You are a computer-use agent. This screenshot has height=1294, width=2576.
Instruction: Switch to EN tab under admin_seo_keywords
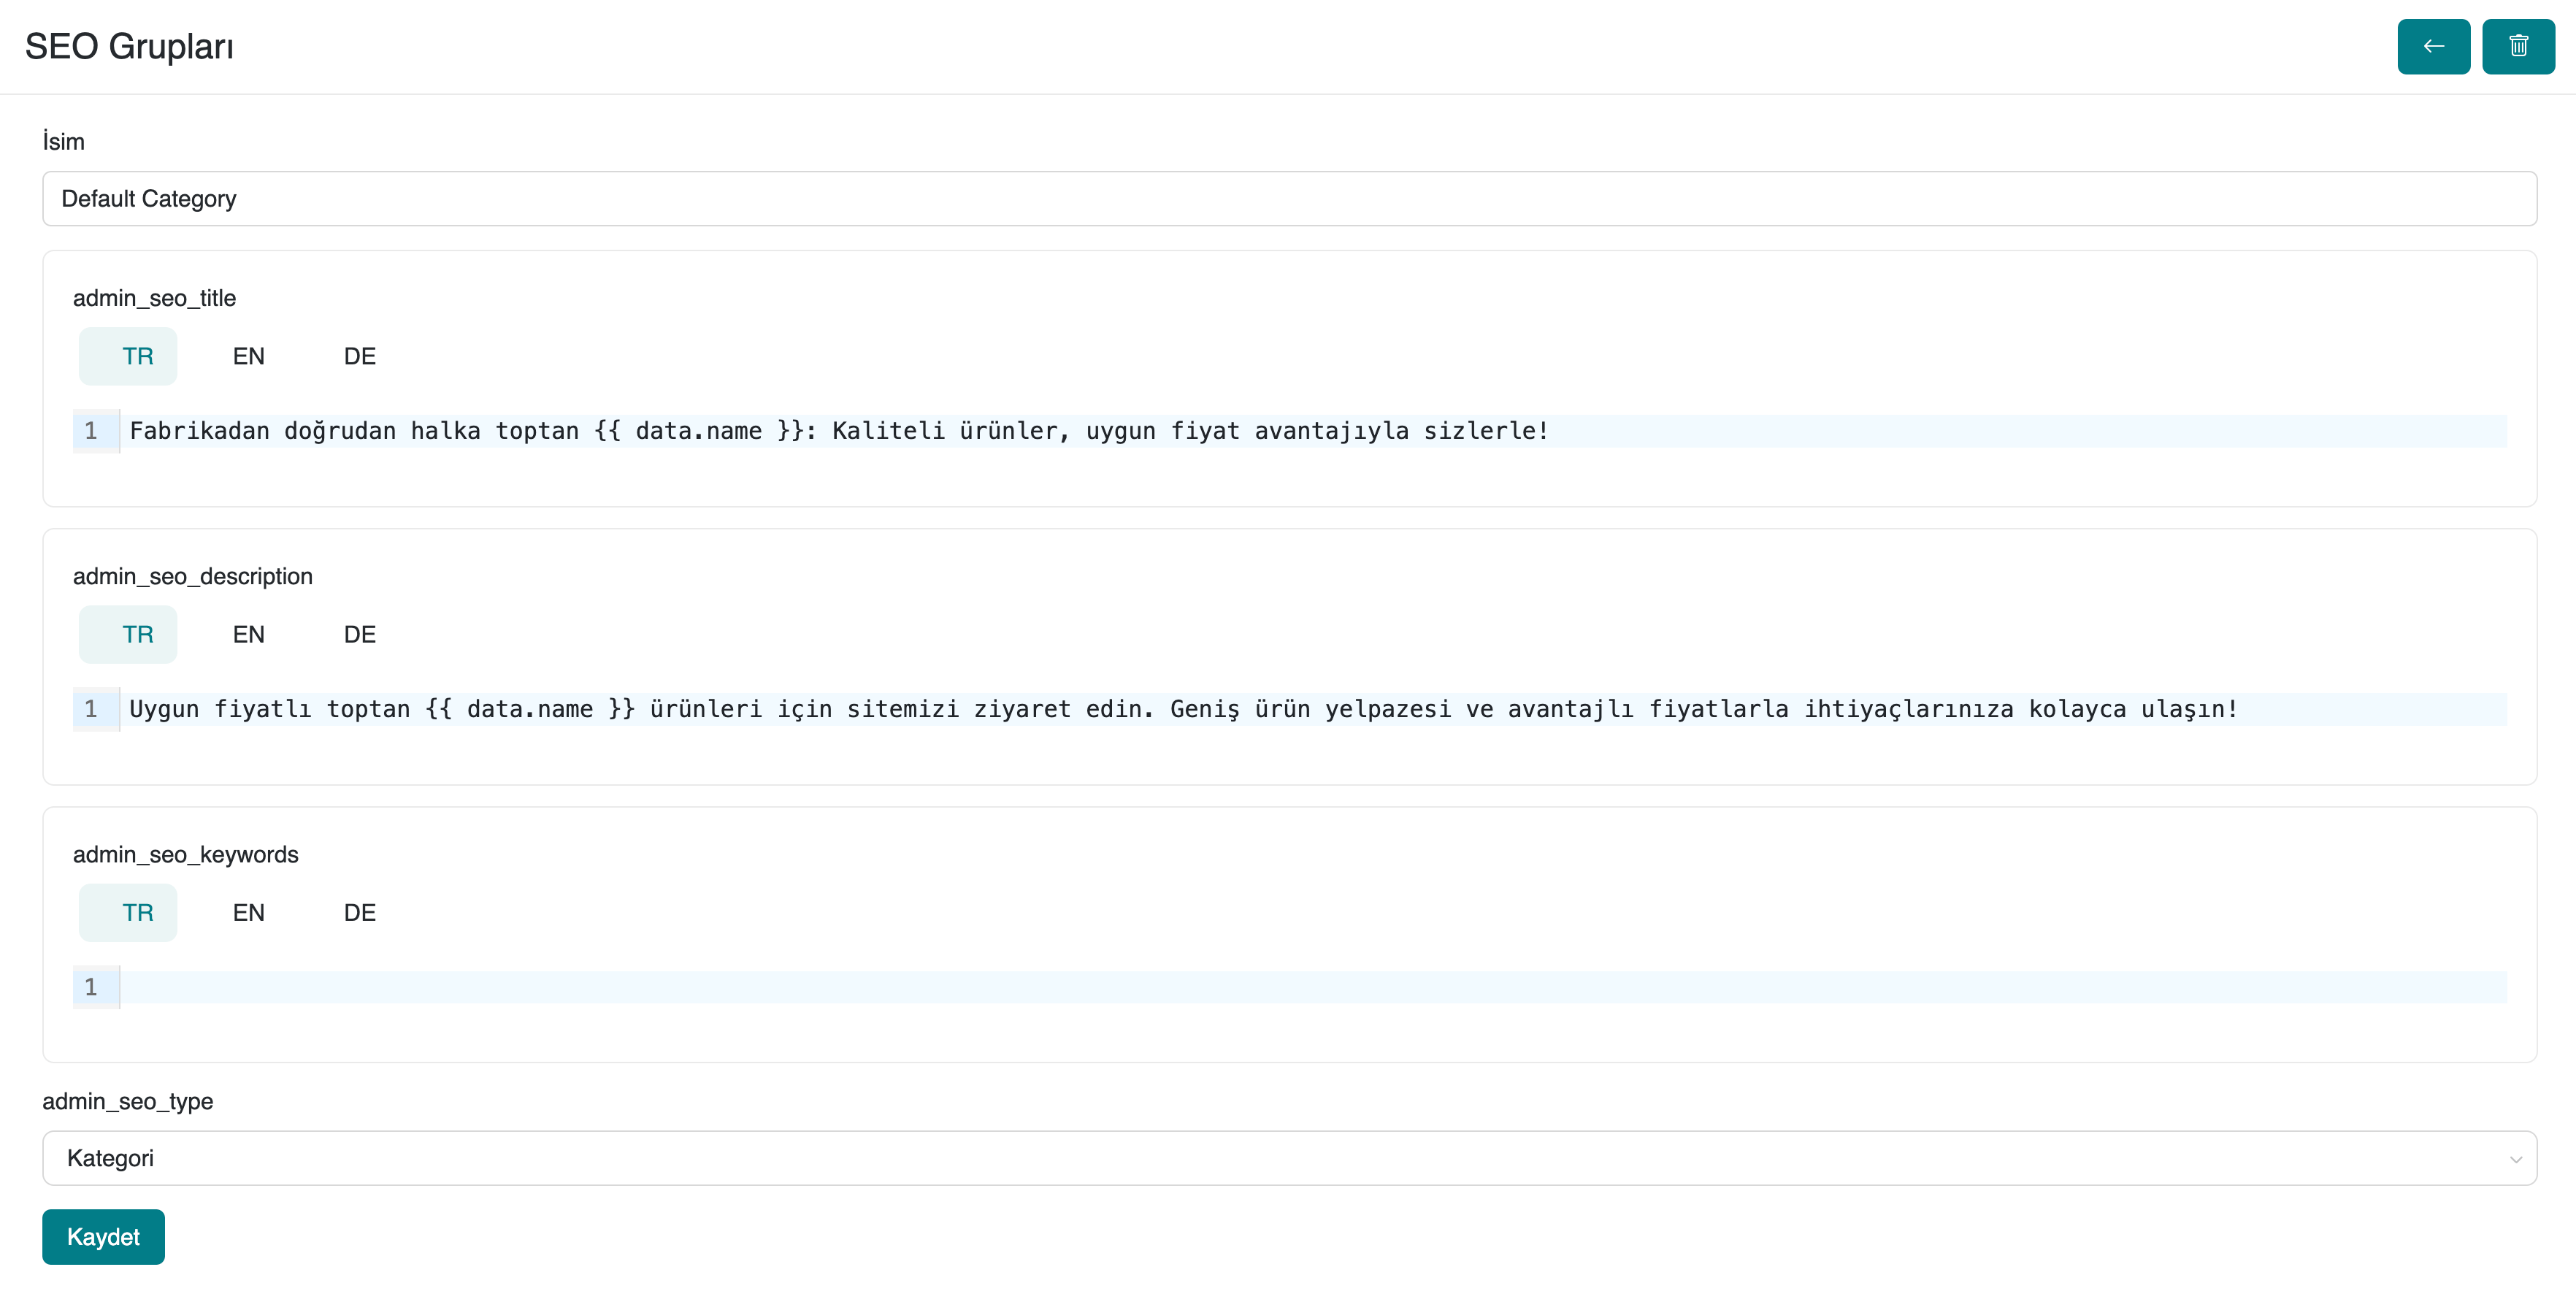[x=248, y=912]
